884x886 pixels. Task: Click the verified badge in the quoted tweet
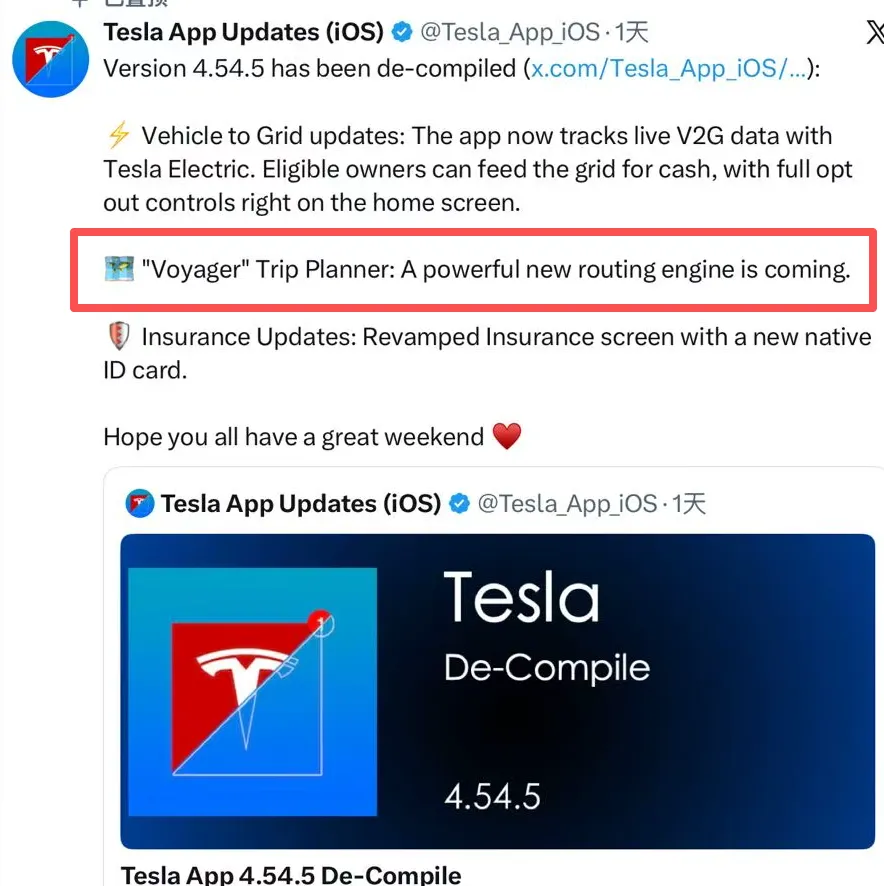click(459, 503)
